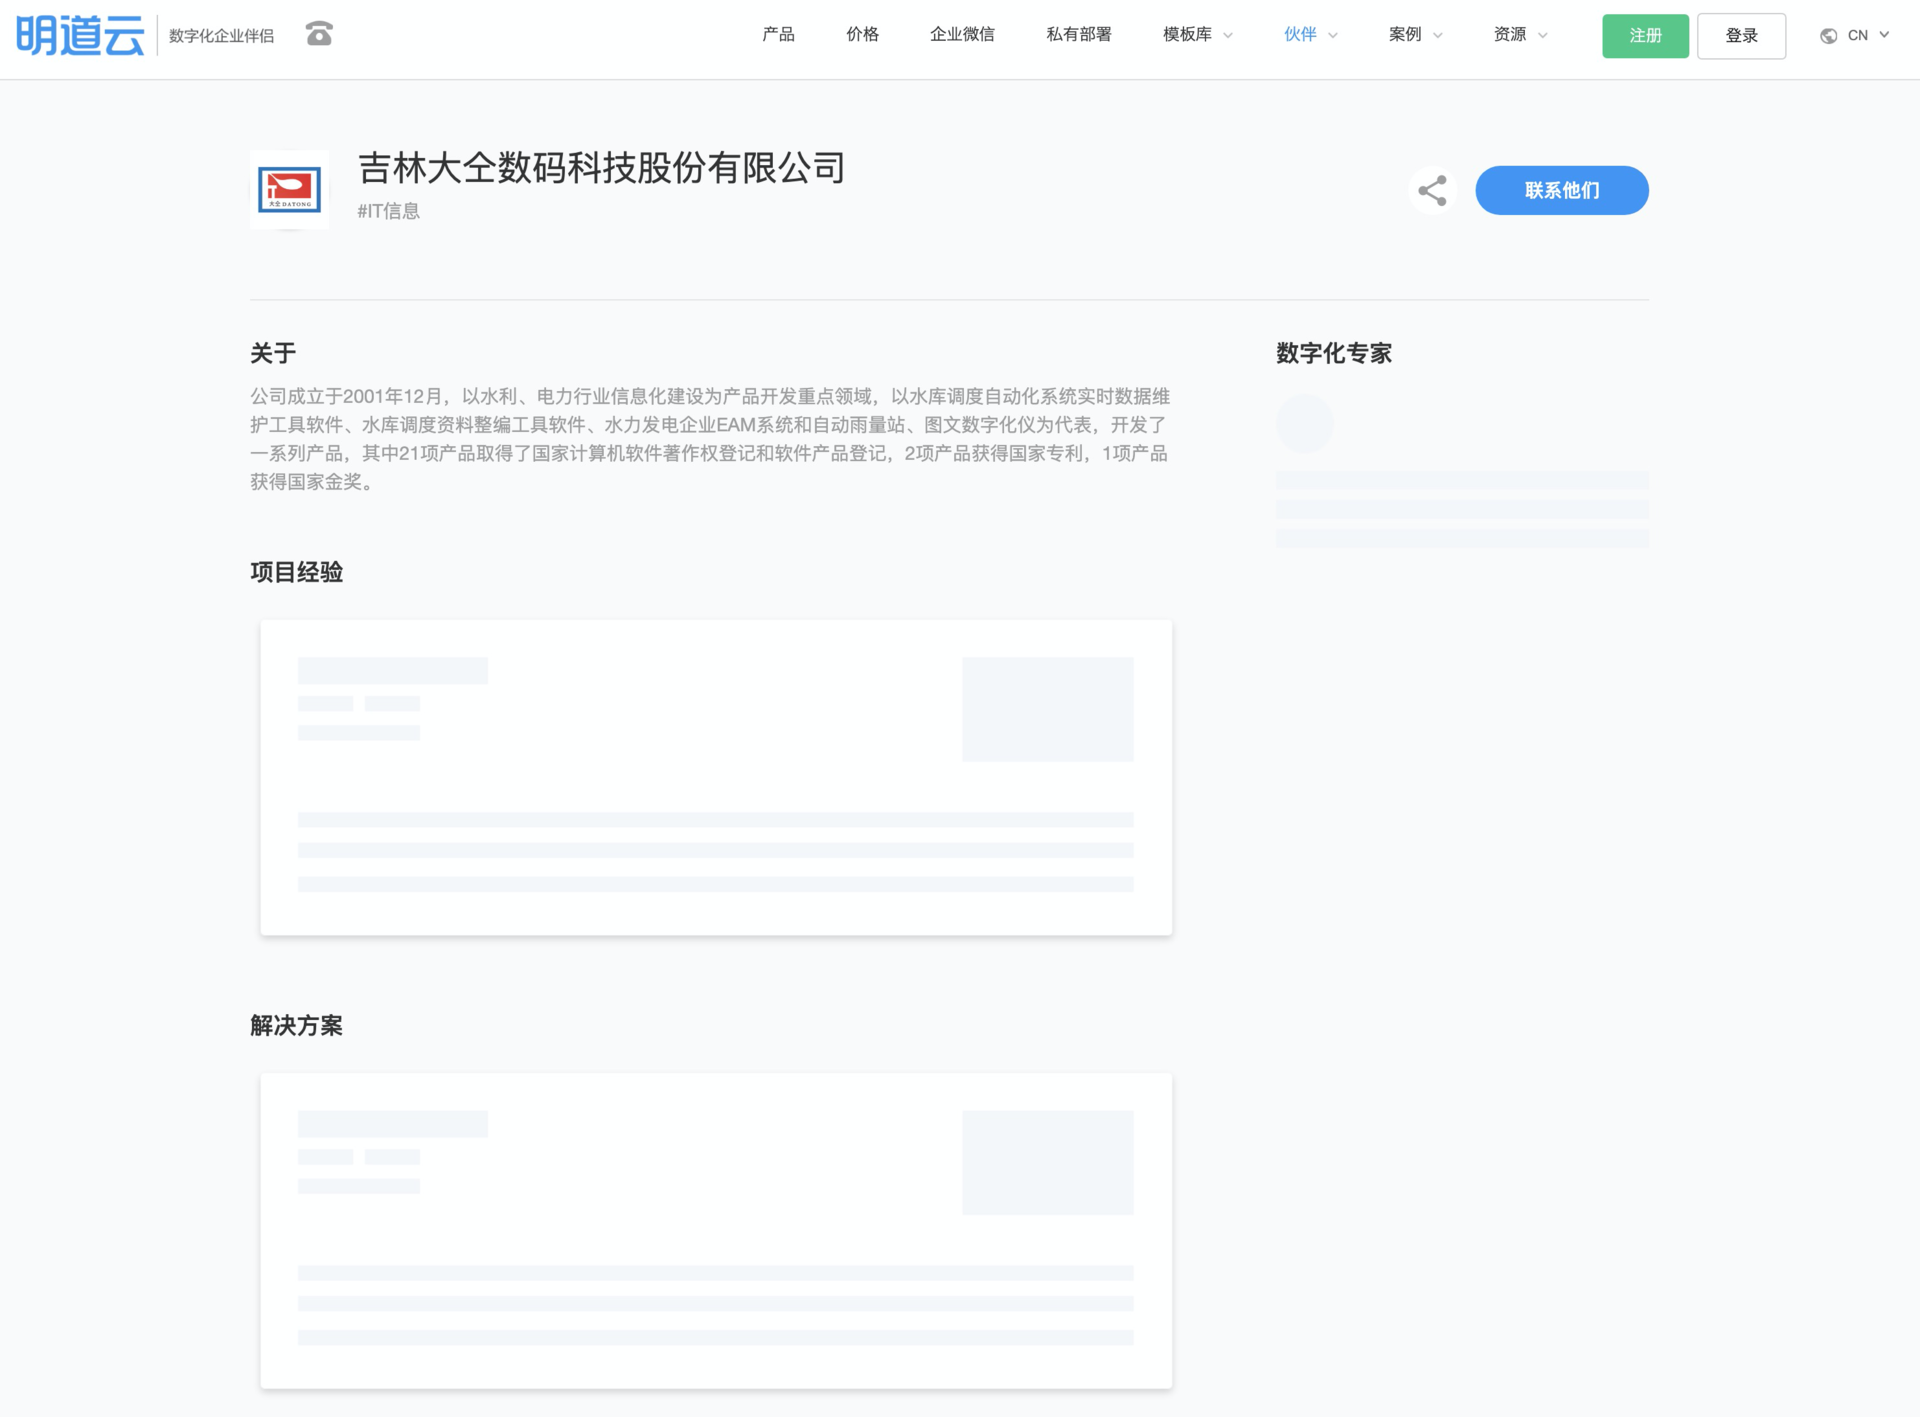Image resolution: width=1920 pixels, height=1417 pixels.
Task: Expand the 资源 dropdown menu
Action: 1519,35
